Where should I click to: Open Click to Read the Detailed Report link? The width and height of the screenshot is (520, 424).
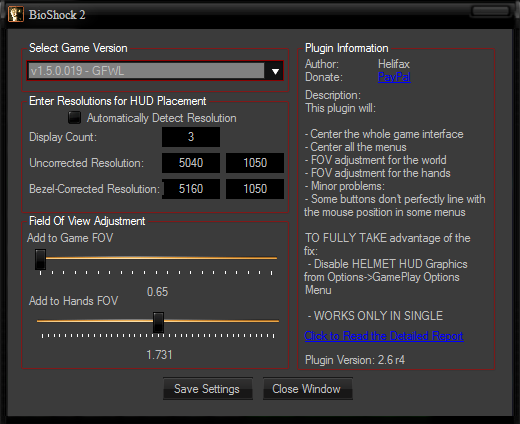click(x=384, y=336)
